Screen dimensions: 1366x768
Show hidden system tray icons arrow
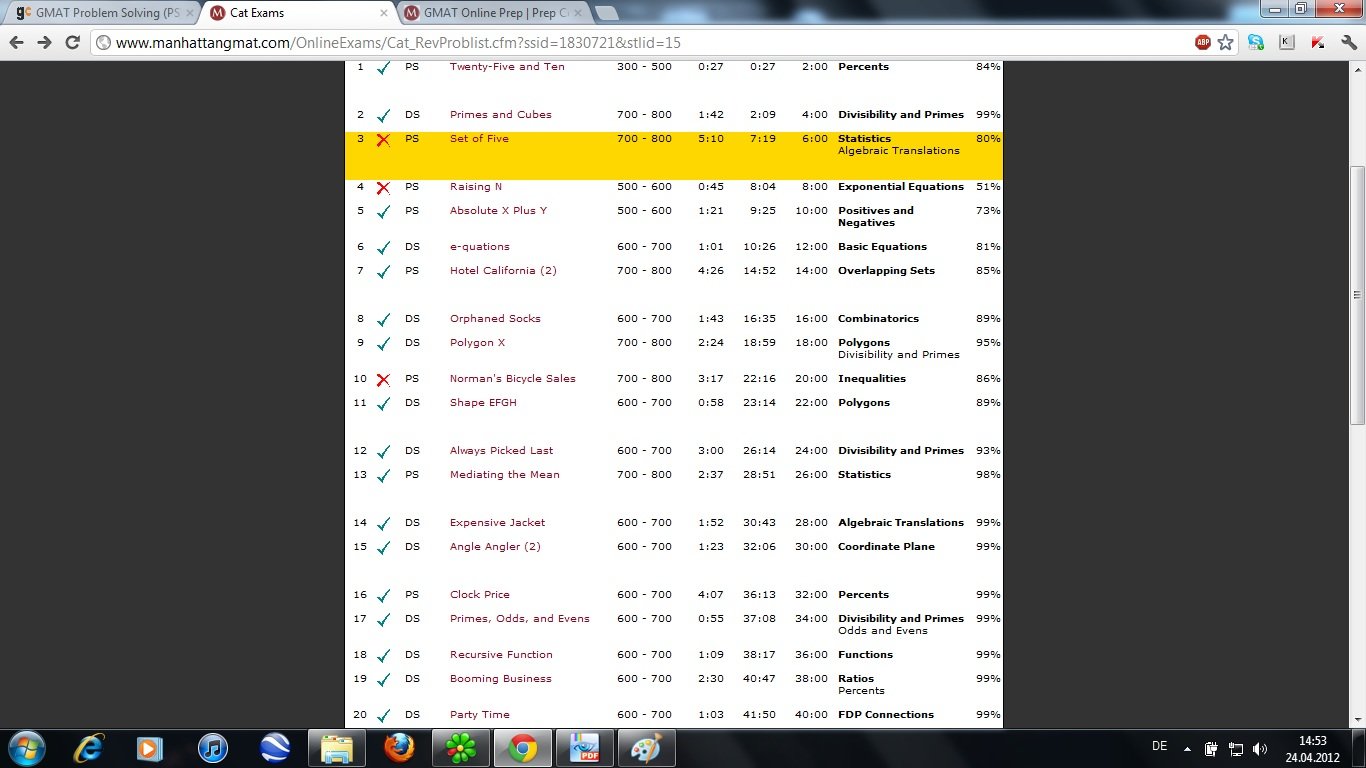pos(1187,749)
